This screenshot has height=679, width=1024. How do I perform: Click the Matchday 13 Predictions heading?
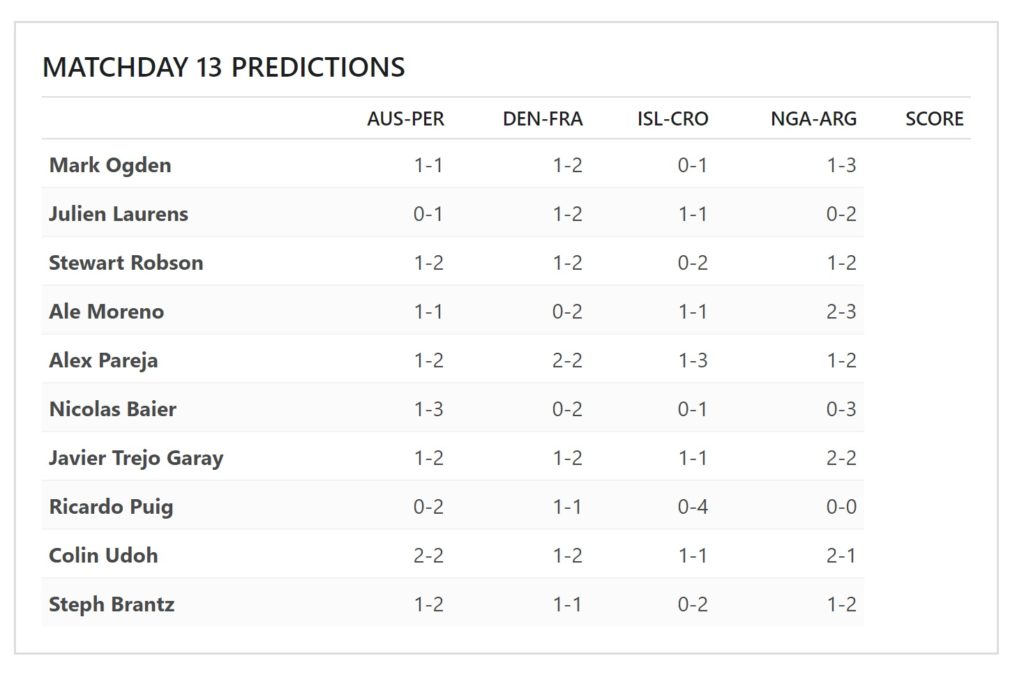pos(223,67)
